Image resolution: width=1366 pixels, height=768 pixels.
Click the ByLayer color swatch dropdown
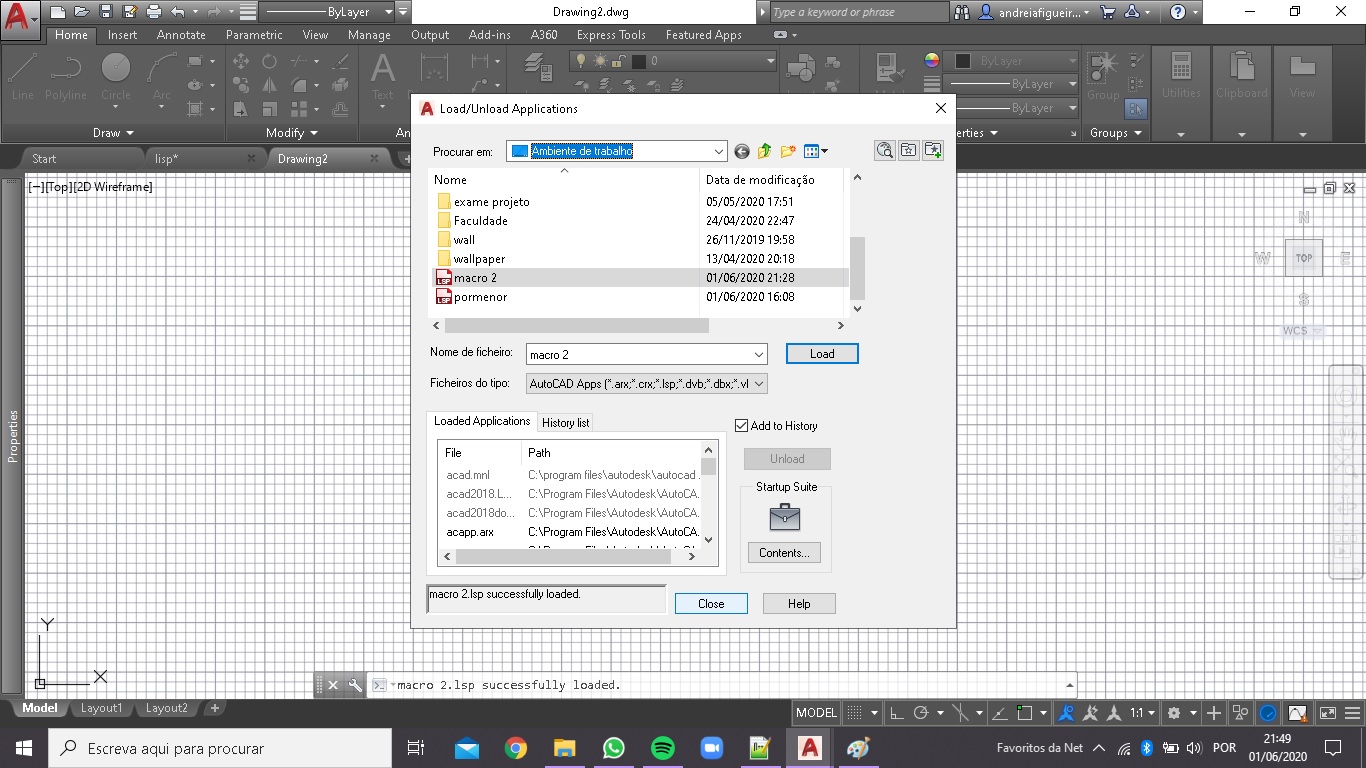(1011, 60)
